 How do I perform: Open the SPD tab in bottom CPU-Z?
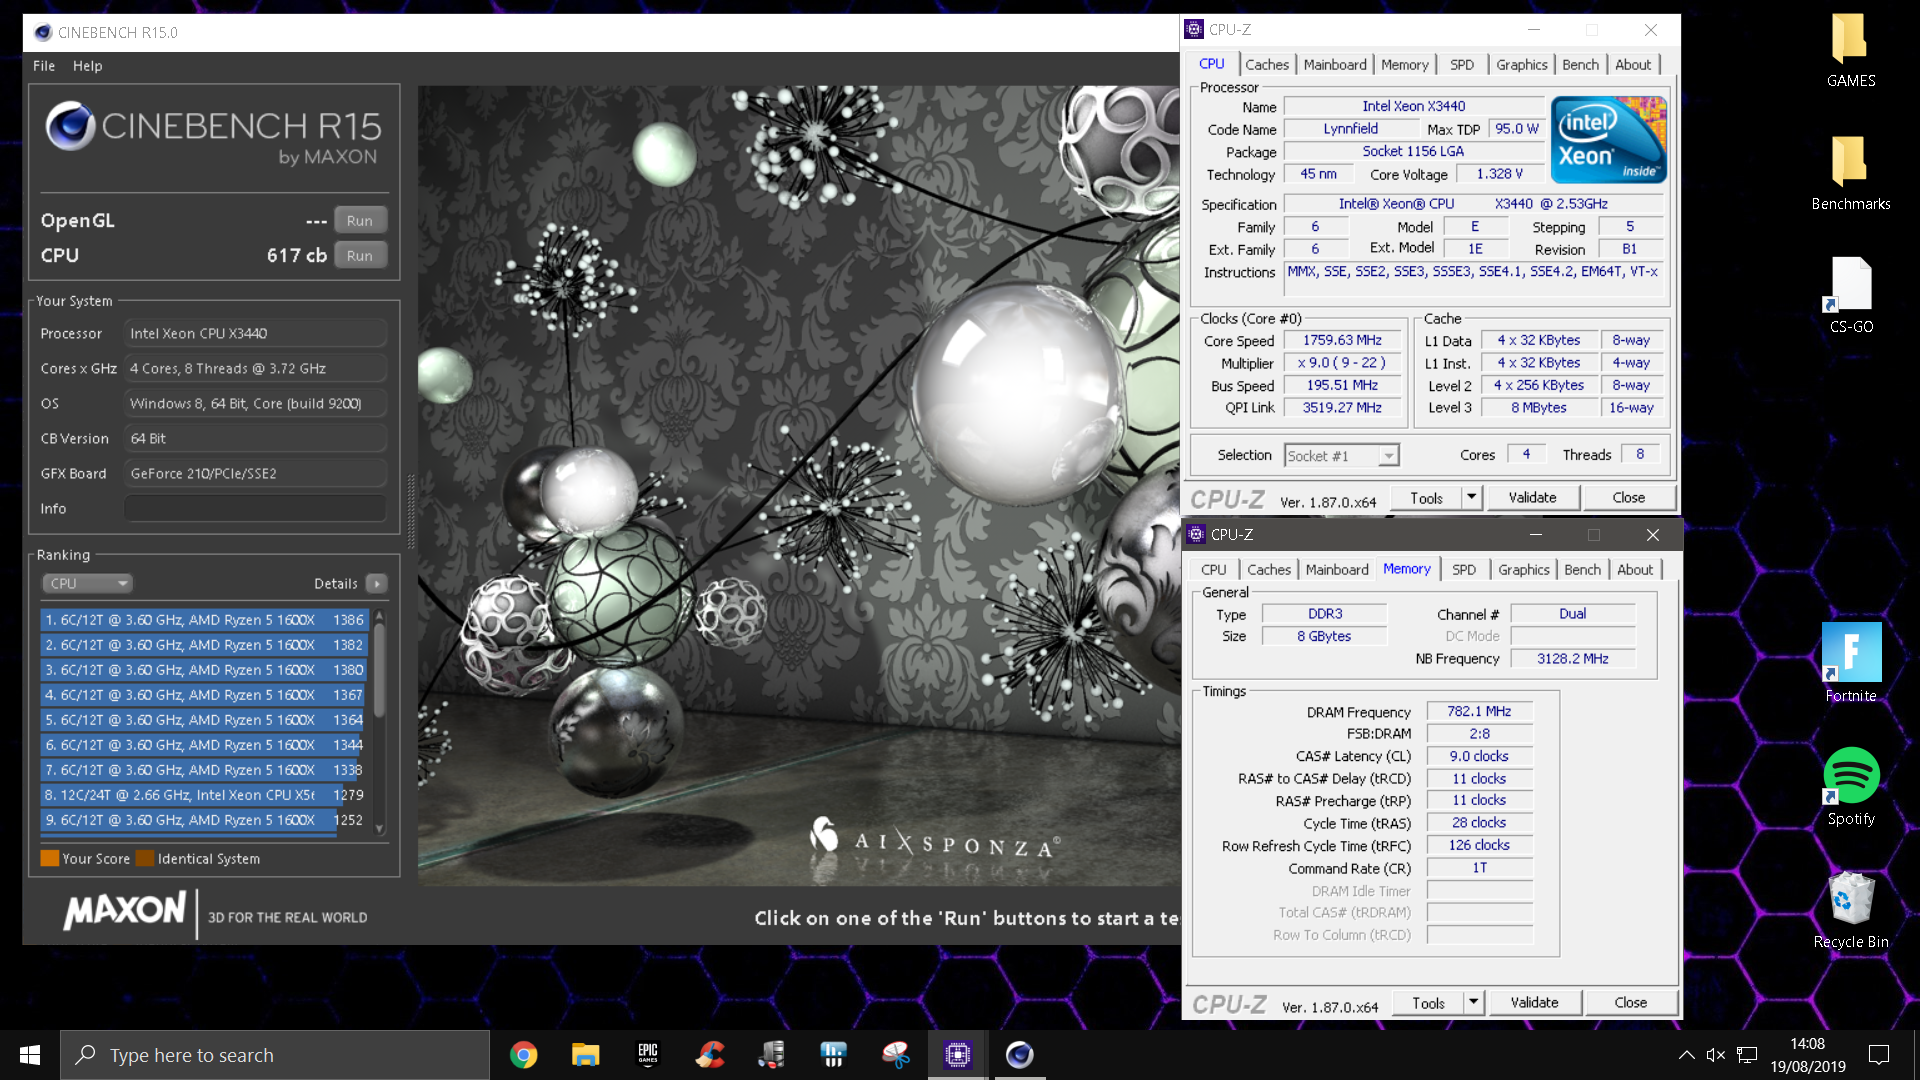pyautogui.click(x=1463, y=570)
